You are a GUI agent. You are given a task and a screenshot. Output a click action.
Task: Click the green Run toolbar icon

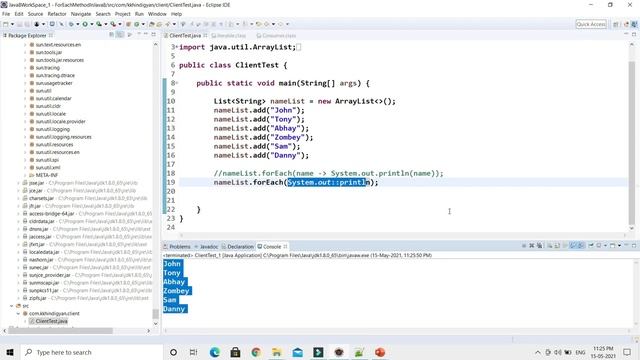tap(85, 24)
